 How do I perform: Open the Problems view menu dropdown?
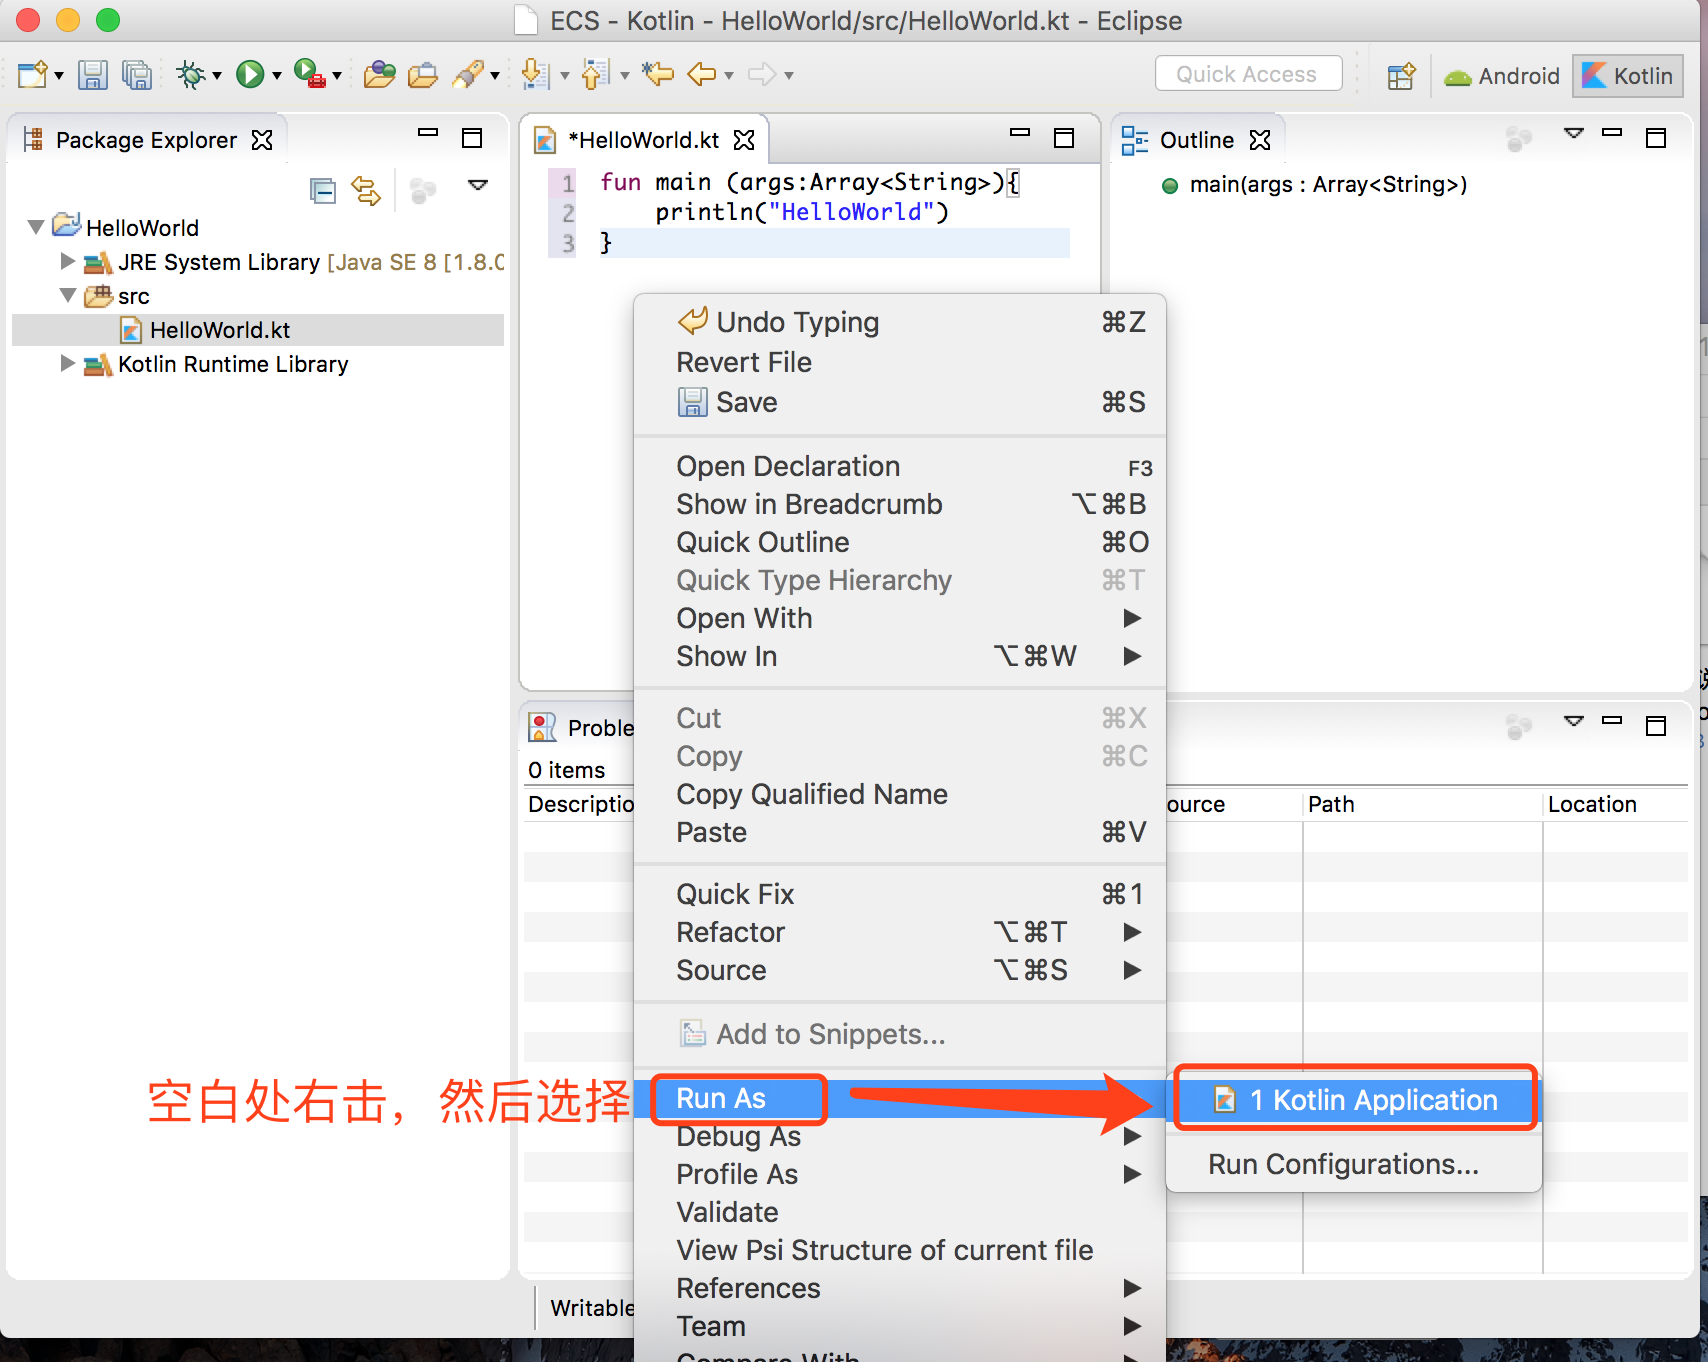point(1574,721)
